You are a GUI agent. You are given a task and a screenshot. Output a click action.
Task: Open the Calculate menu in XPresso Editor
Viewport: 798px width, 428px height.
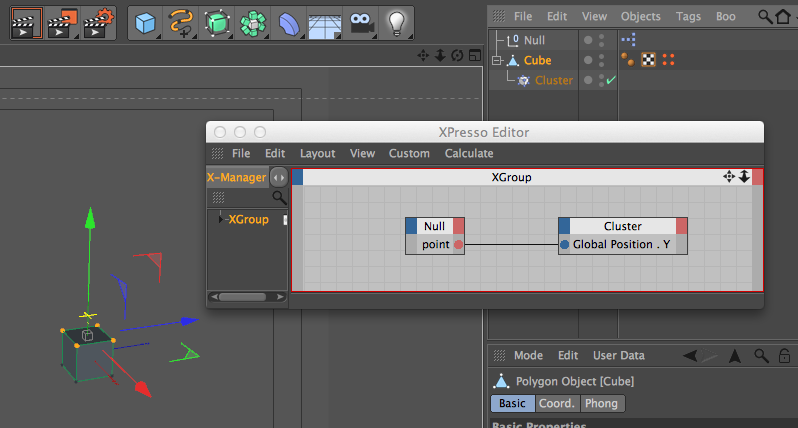pos(469,153)
